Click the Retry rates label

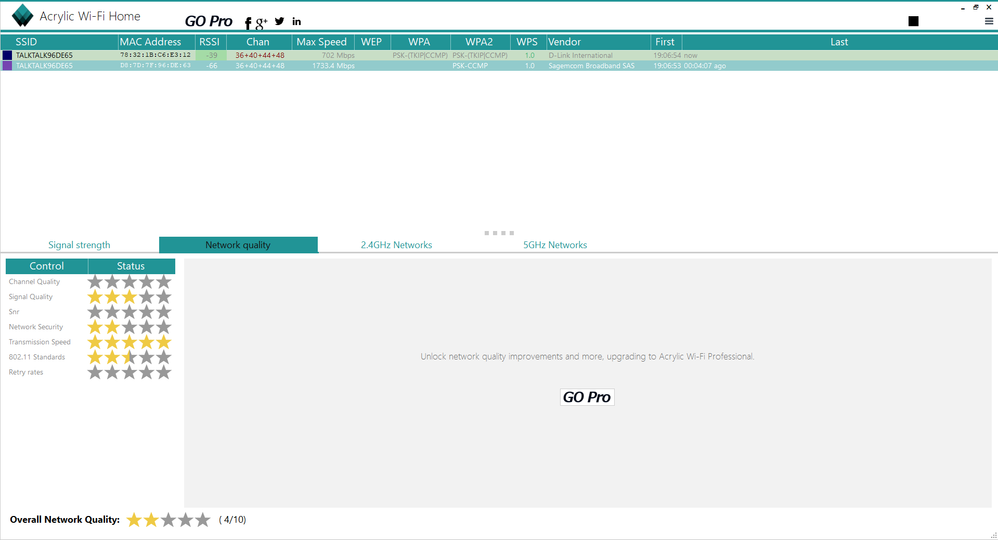pos(26,373)
